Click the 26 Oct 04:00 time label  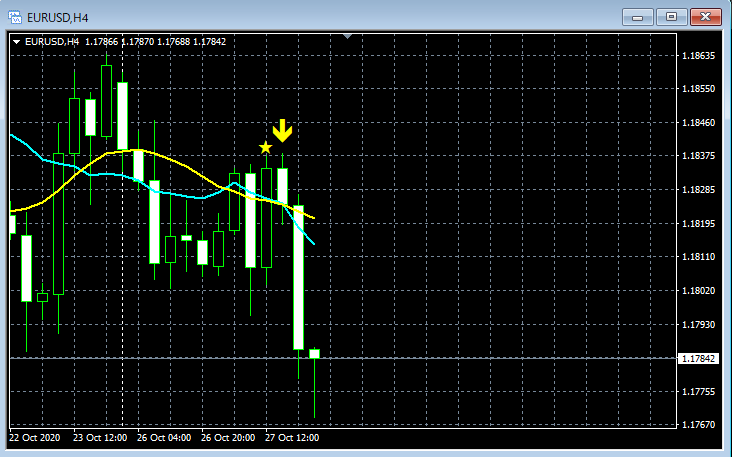coord(164,438)
